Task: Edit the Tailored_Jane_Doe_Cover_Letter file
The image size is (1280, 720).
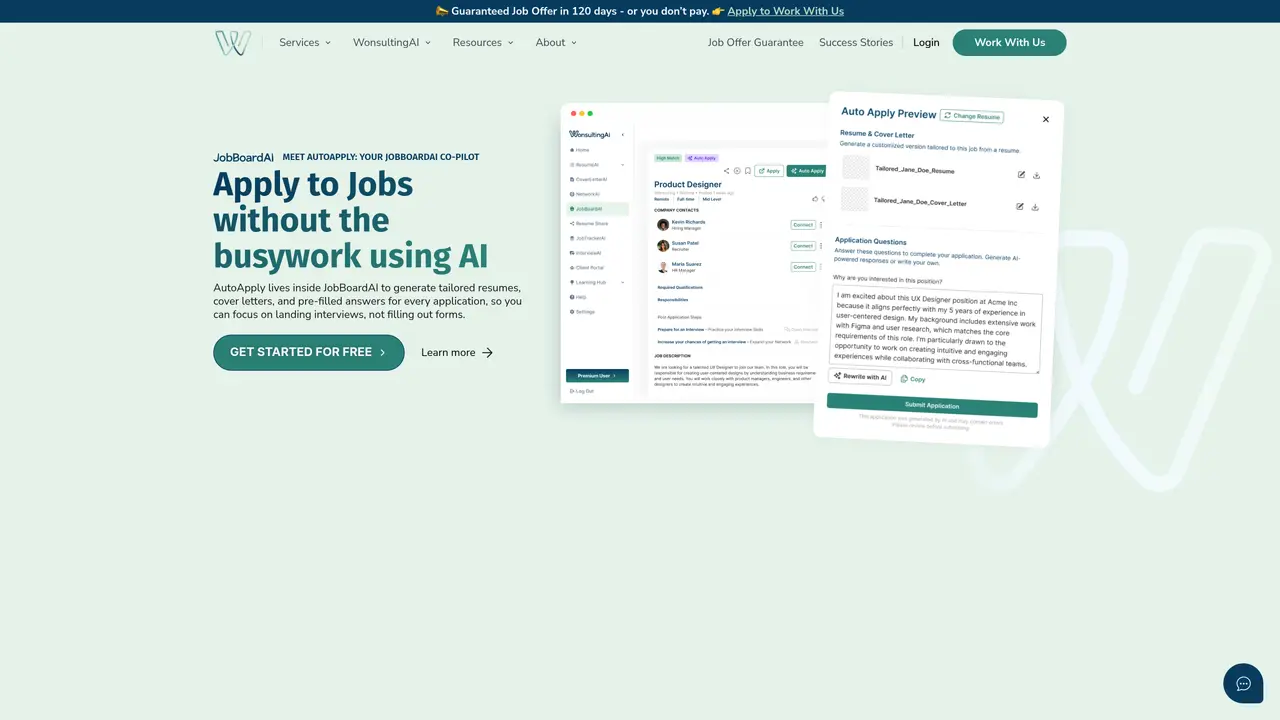Action: 1020,206
